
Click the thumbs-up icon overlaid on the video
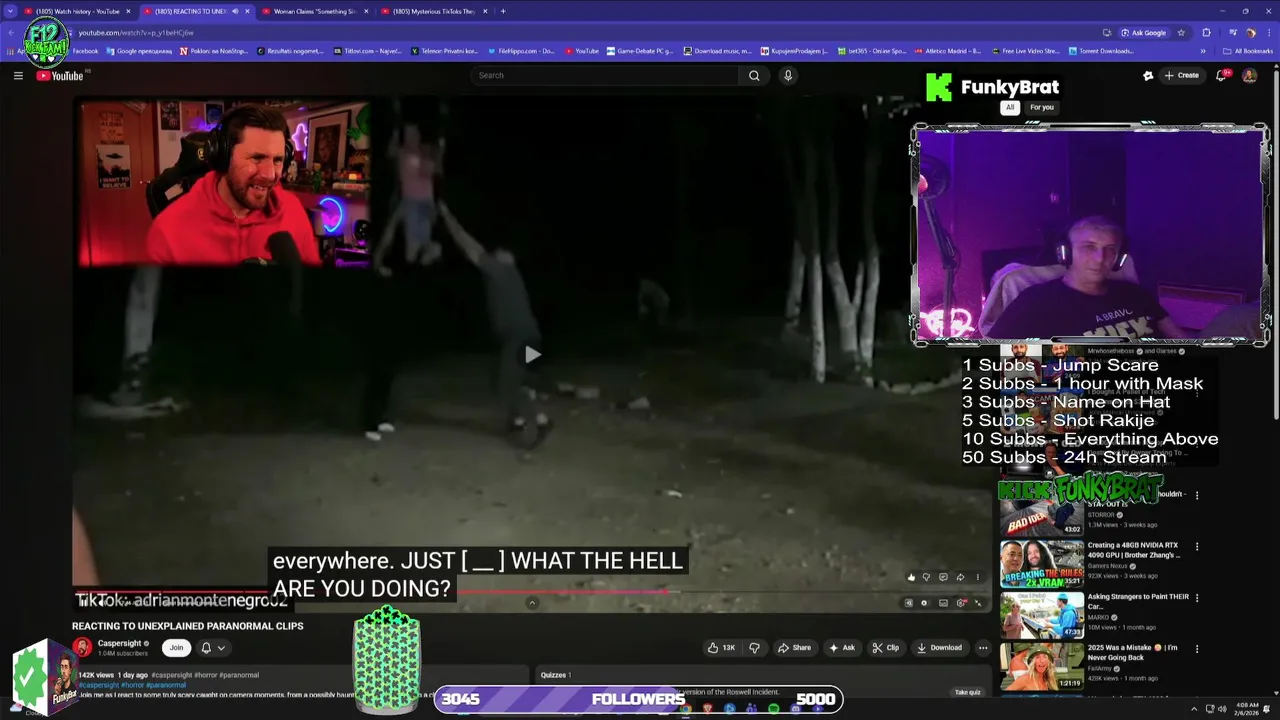coord(911,577)
